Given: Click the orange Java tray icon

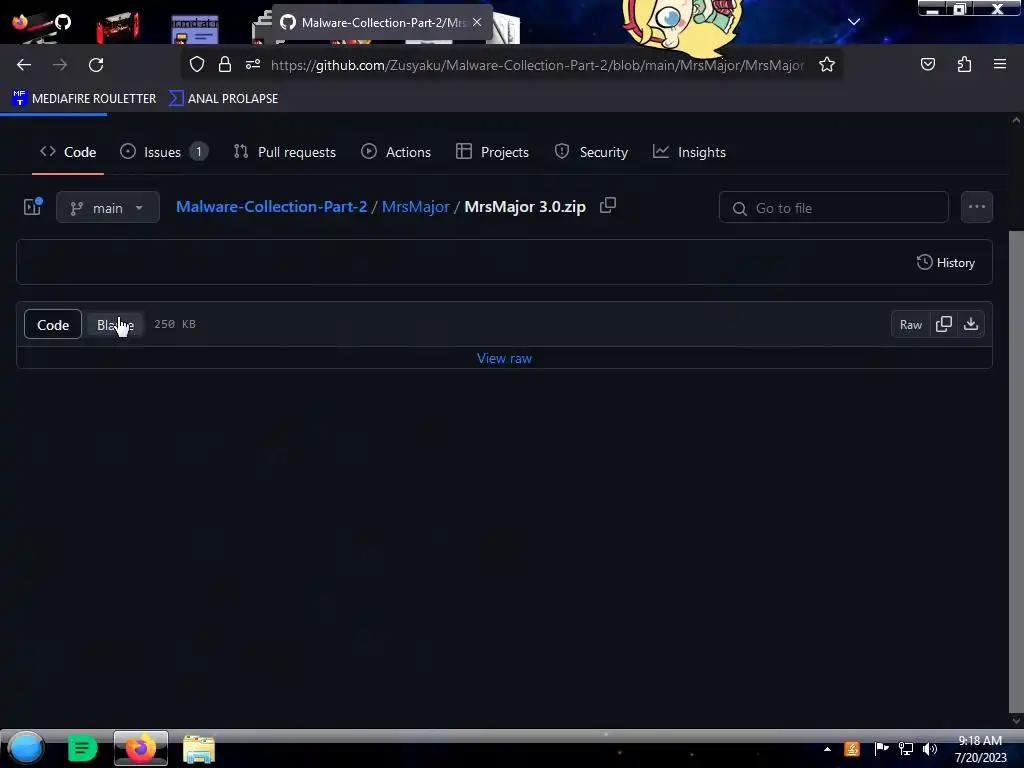Looking at the screenshot, I should [852, 749].
